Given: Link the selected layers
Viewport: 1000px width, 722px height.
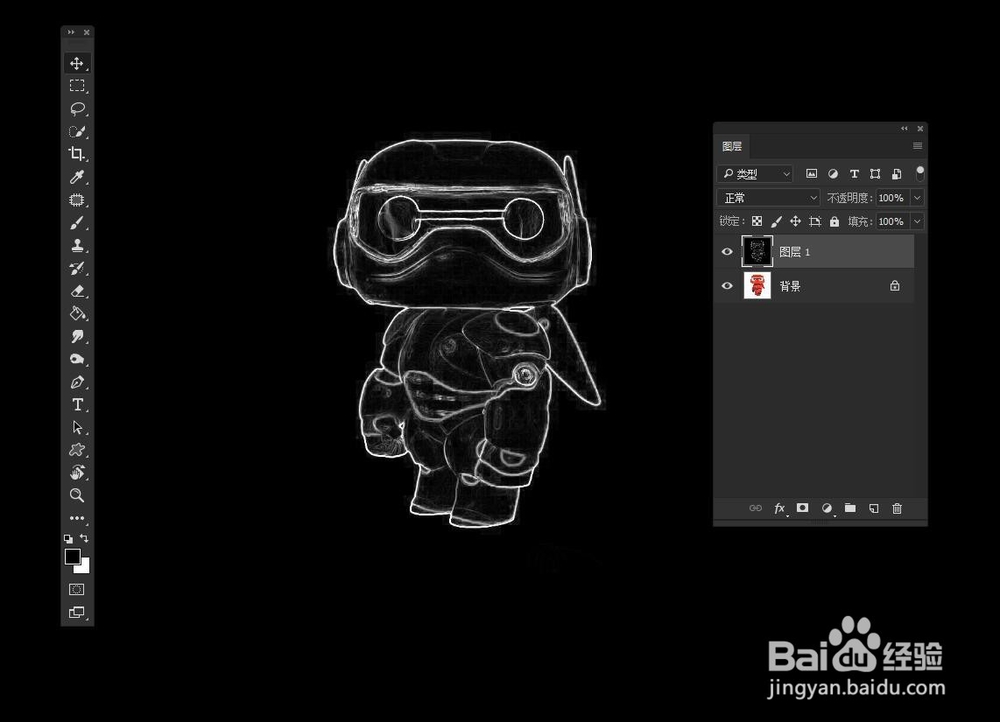Looking at the screenshot, I should click(755, 508).
